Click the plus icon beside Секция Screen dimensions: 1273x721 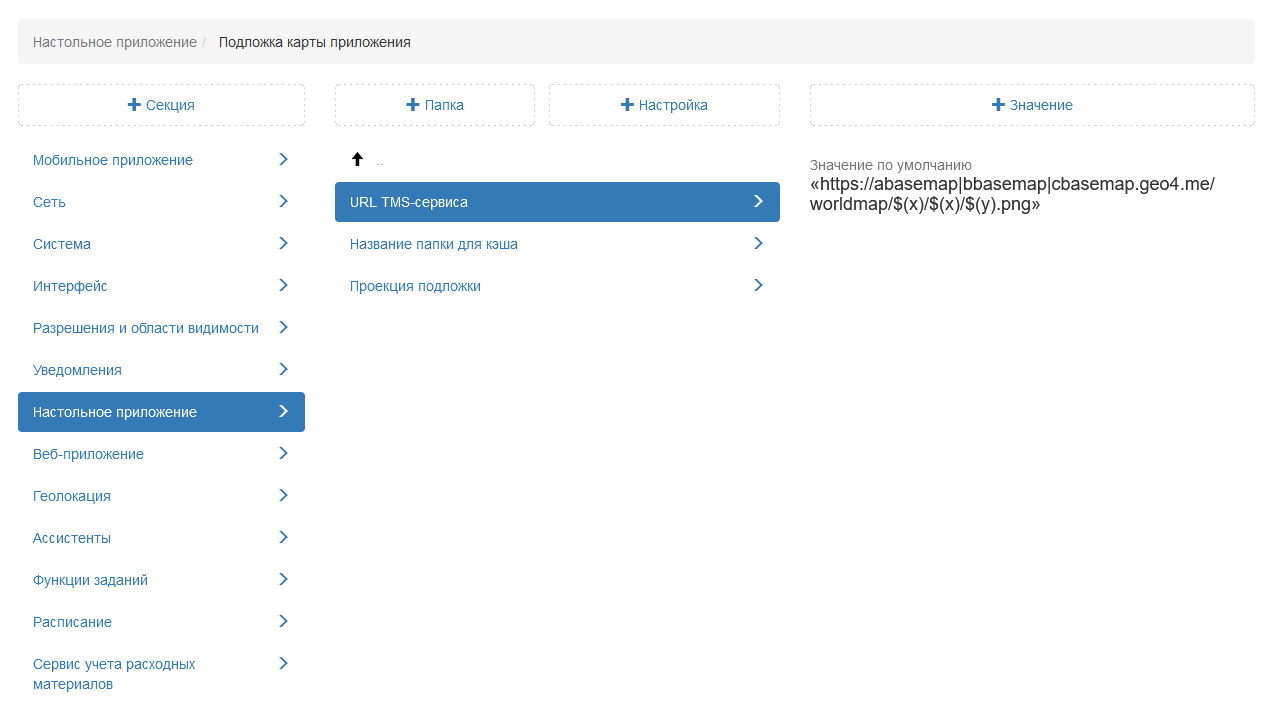[134, 105]
